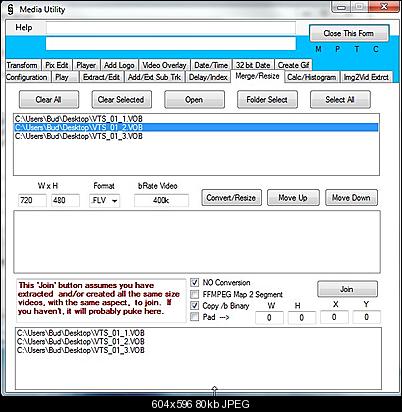402x412 pixels.
Task: Click the pad X input field
Action: pos(334,317)
